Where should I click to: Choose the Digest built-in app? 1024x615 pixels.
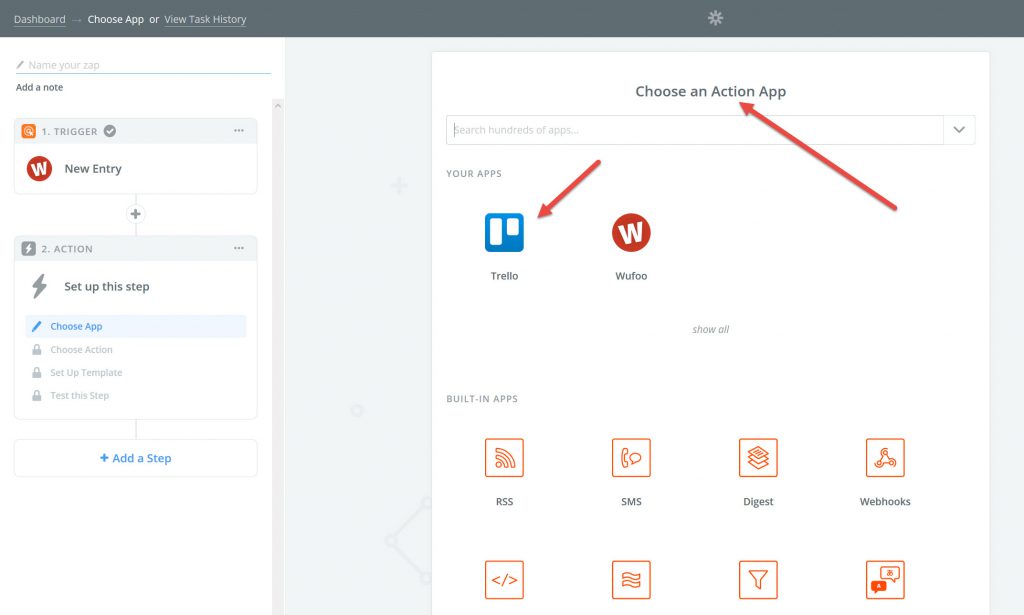click(758, 458)
